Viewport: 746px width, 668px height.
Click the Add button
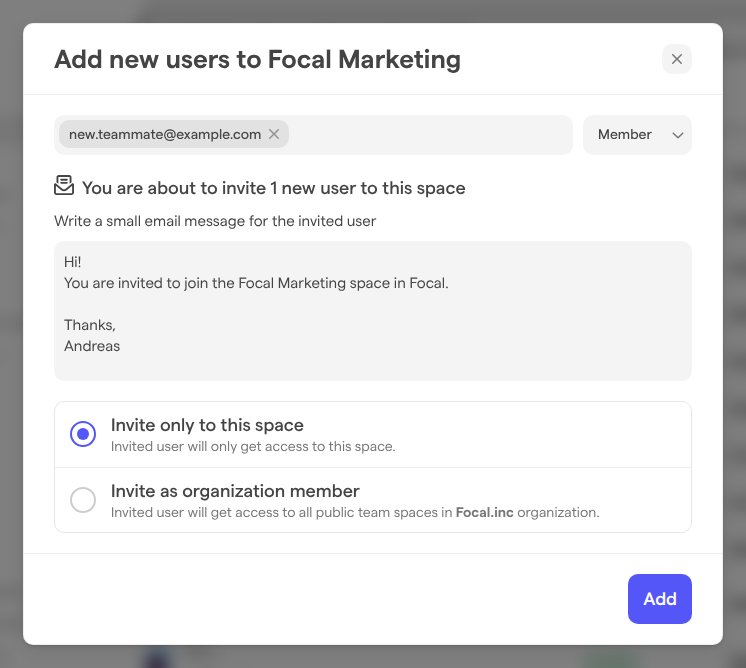pyautogui.click(x=659, y=599)
